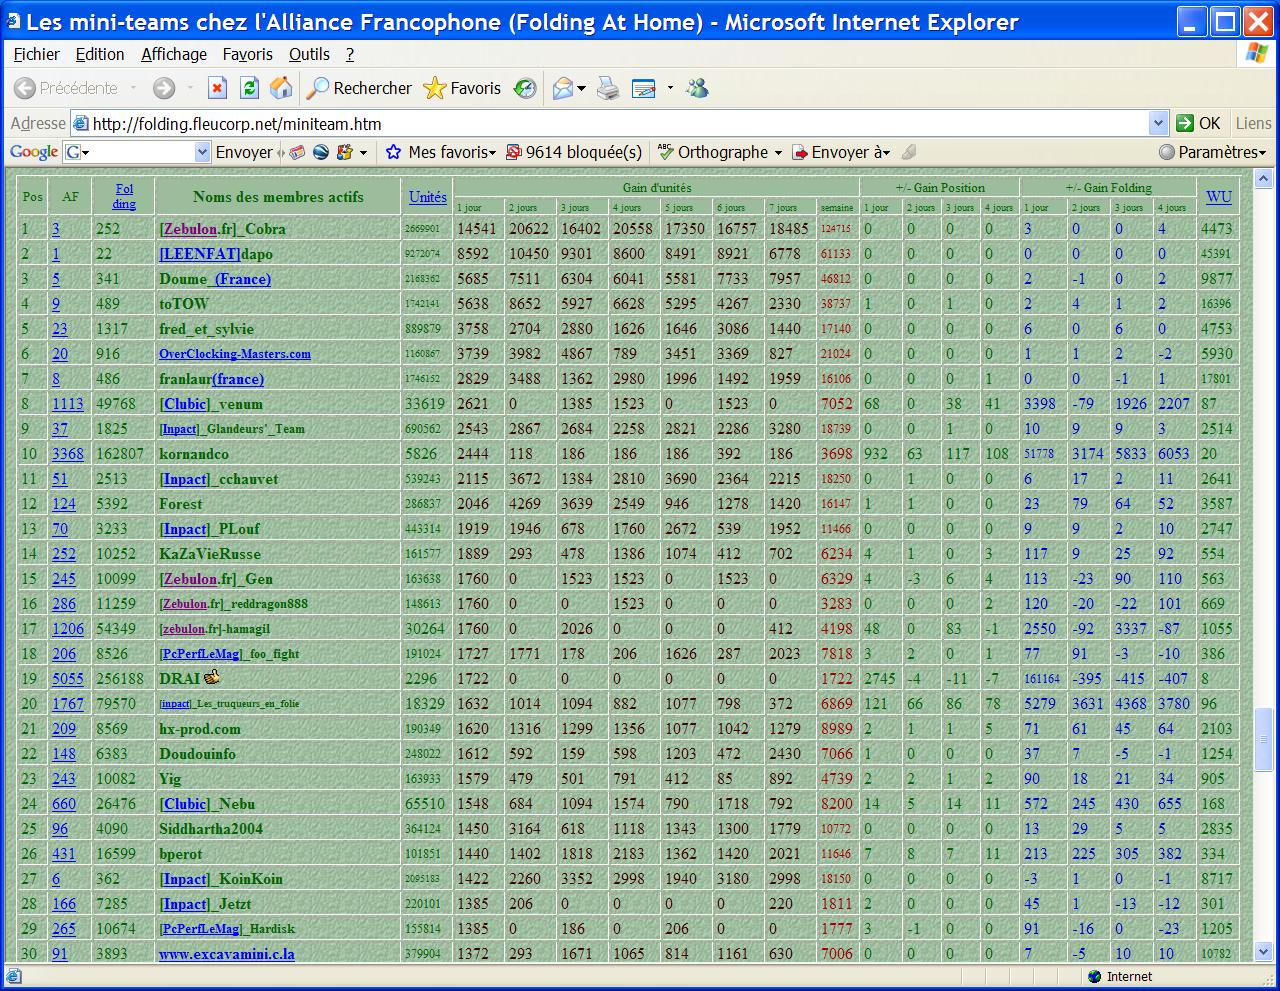Click the Messenger people icon
1280x991 pixels.
[697, 89]
